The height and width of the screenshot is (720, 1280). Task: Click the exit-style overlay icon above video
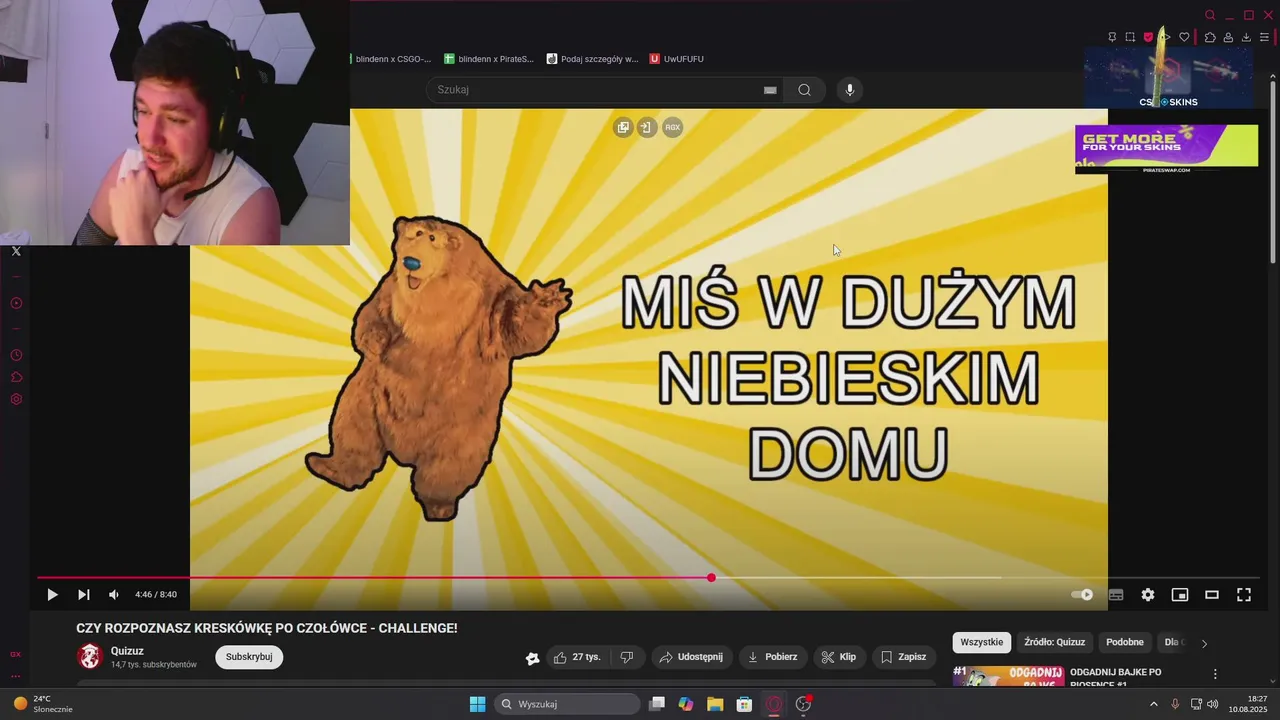click(647, 127)
